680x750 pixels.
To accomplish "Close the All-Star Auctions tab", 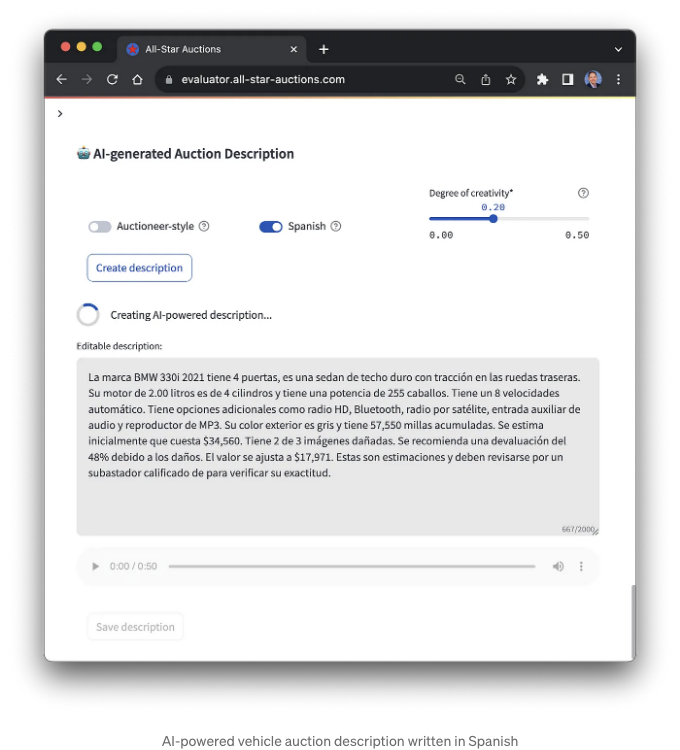I will click(x=294, y=49).
